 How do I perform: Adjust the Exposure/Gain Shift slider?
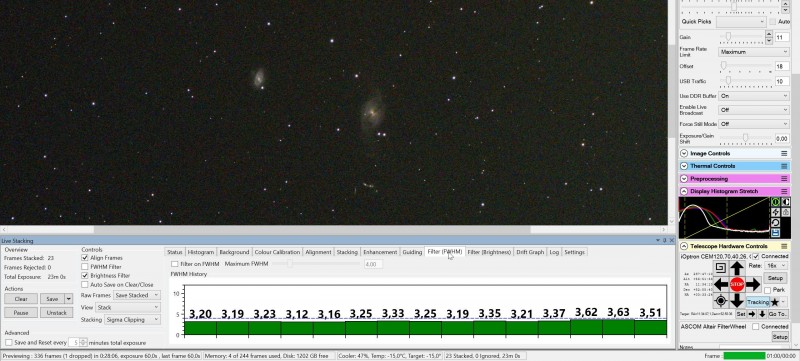point(745,138)
